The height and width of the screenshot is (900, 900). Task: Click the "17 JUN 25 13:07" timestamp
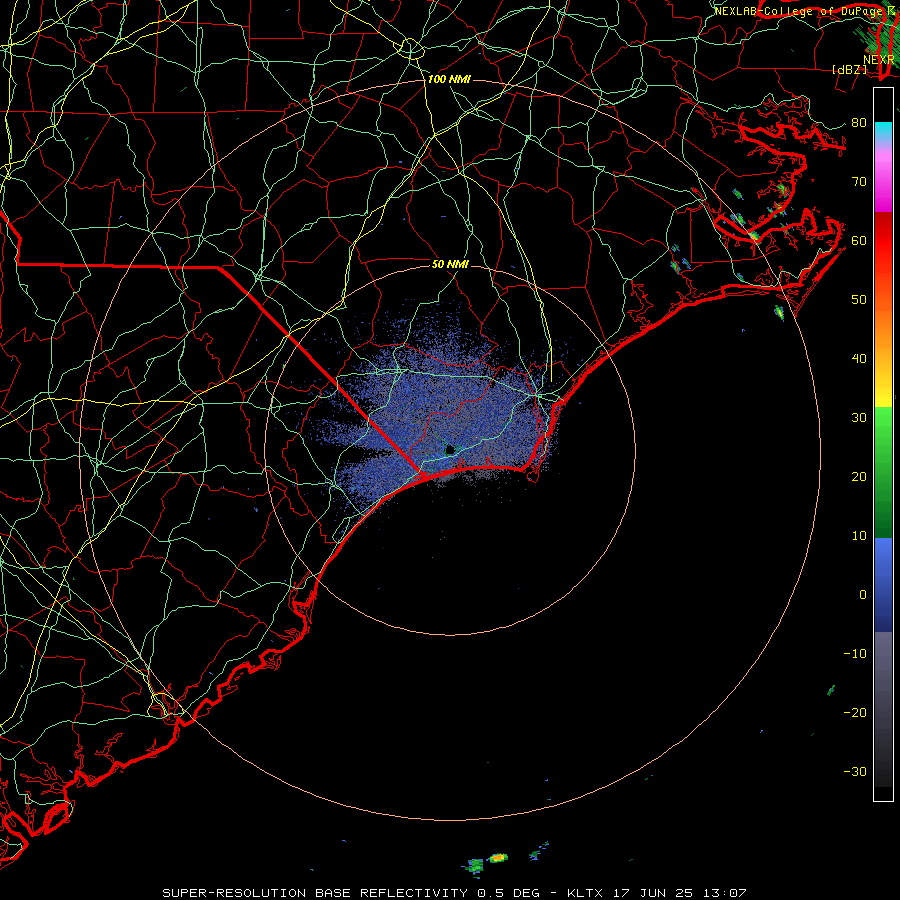click(678, 893)
